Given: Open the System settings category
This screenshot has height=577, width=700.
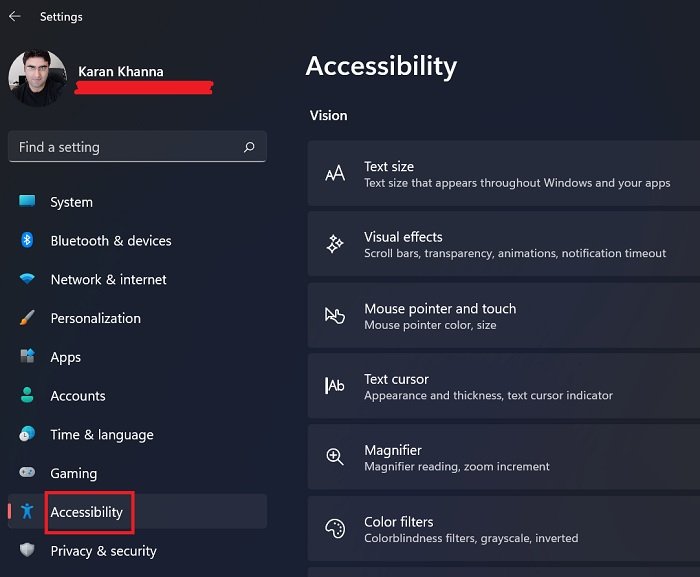Looking at the screenshot, I should tap(71, 202).
